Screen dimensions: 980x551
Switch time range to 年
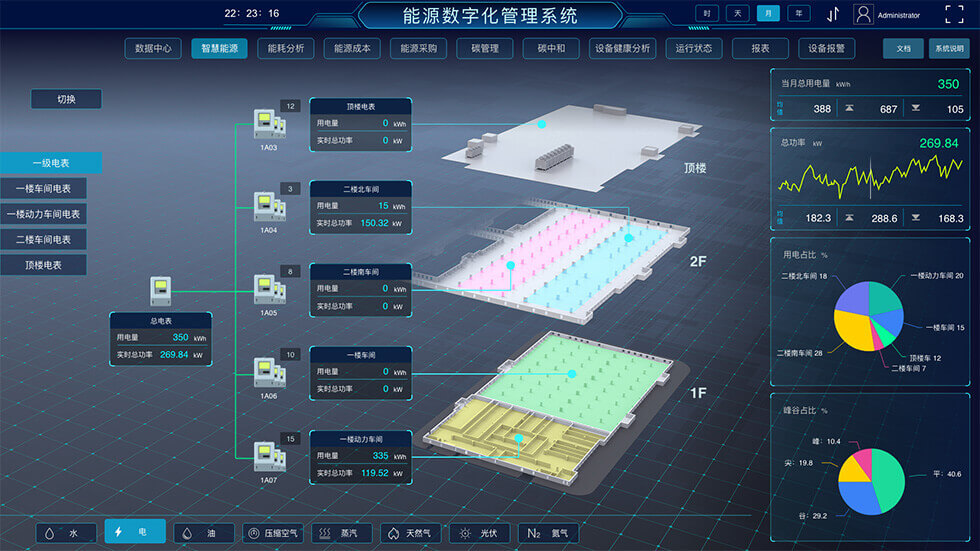799,14
